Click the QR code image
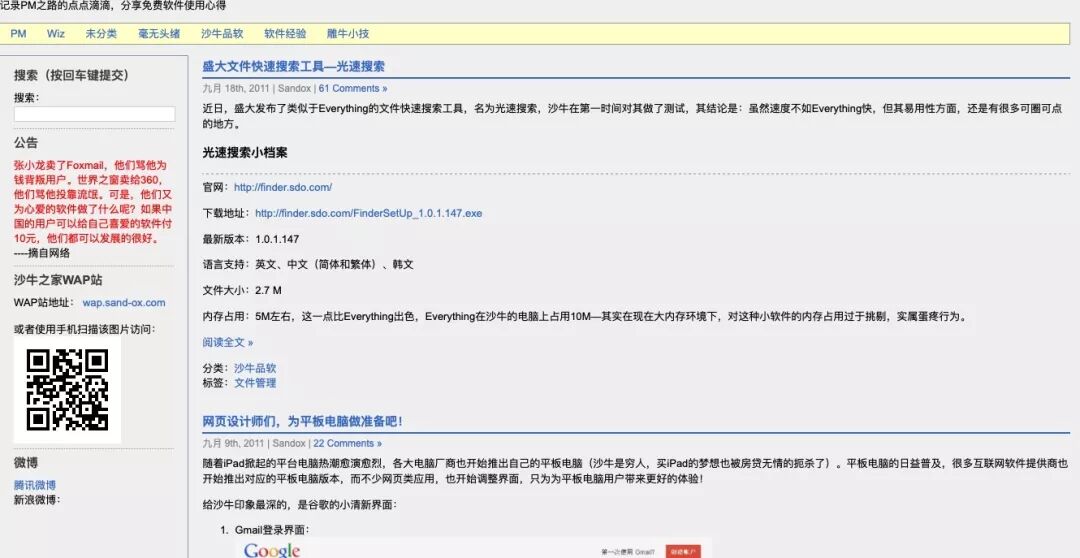This screenshot has width=1080, height=558. (68, 390)
